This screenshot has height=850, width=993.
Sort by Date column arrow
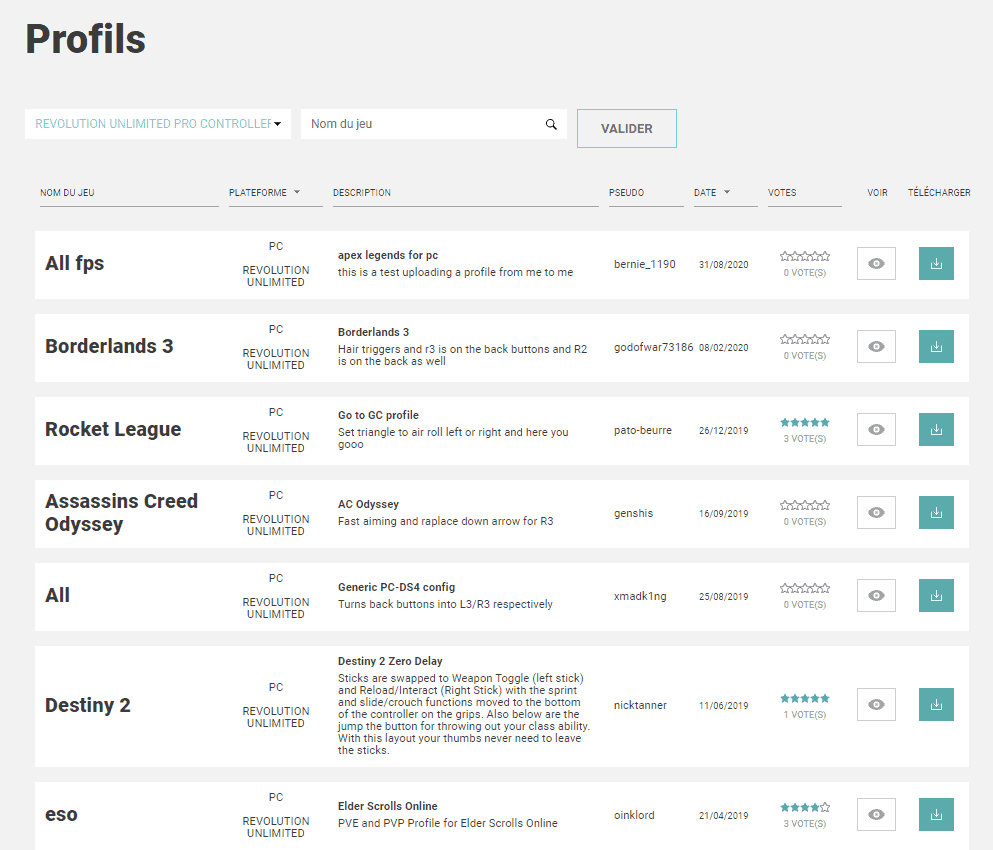point(727,192)
